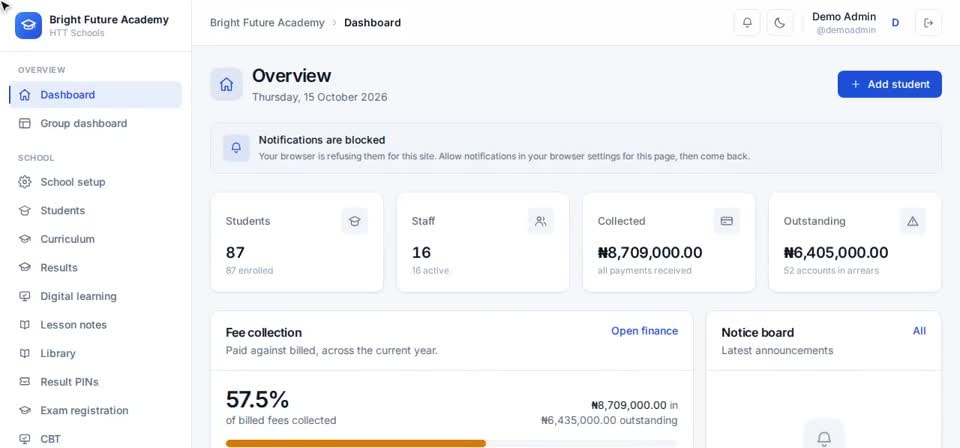Screen dimensions: 960x448
Task: Click the Curriculum icon in the sidebar
Action: 24,239
